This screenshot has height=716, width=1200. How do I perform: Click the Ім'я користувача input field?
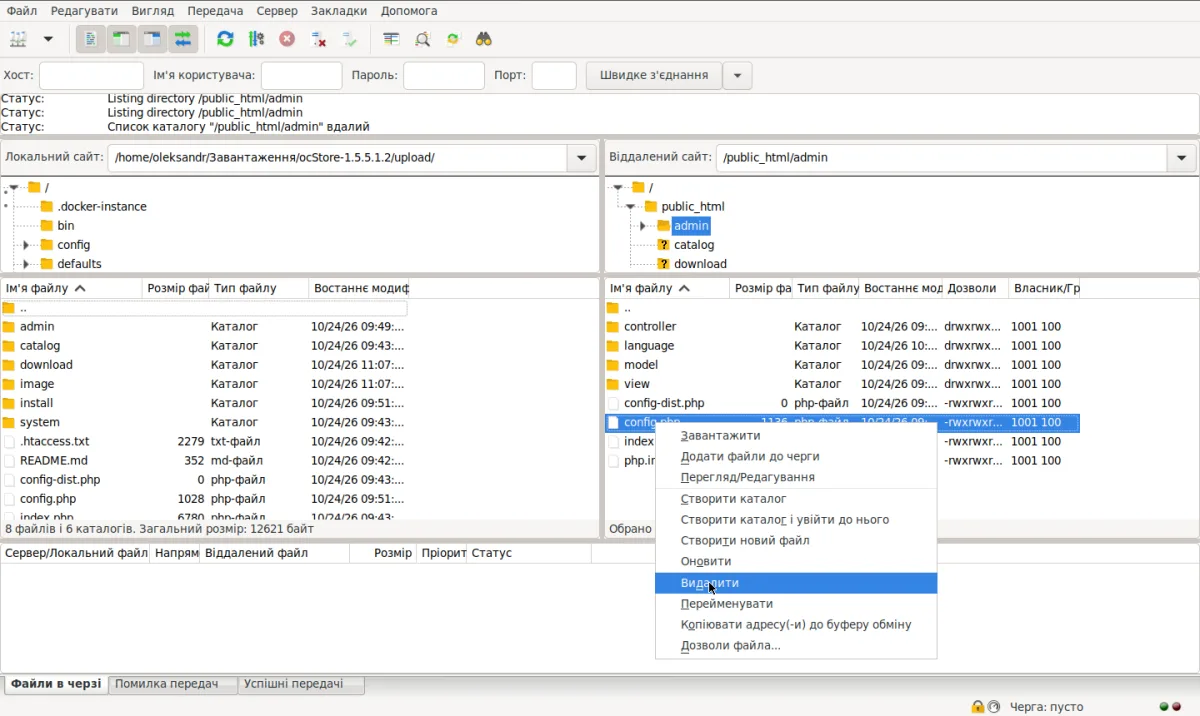tap(301, 75)
